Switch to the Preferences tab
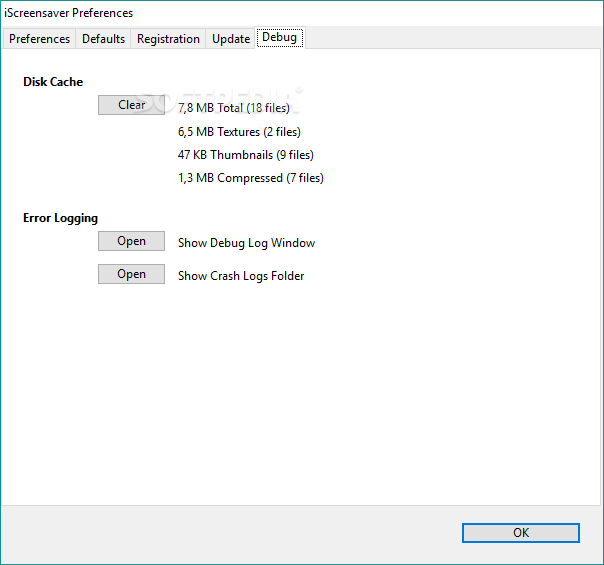 coord(39,39)
